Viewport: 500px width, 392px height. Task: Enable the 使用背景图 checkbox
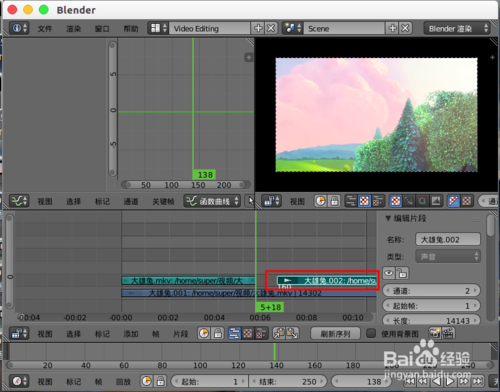(x=371, y=333)
